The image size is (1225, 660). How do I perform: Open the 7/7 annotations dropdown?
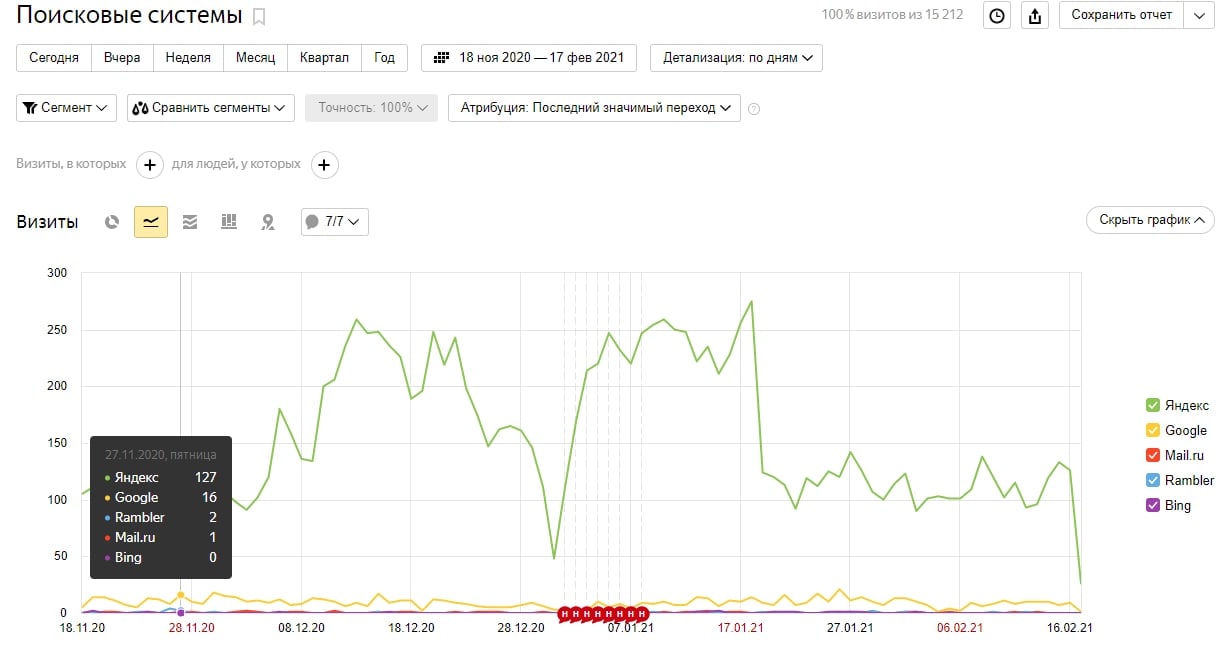[335, 222]
